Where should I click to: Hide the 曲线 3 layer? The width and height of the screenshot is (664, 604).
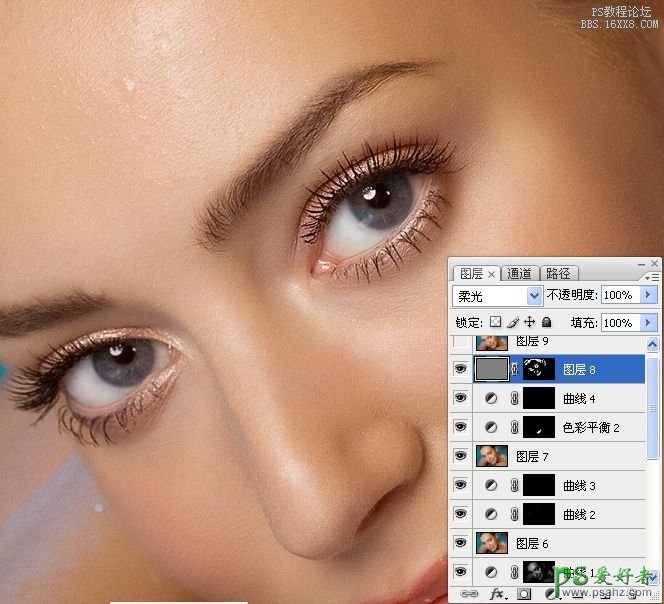460,485
